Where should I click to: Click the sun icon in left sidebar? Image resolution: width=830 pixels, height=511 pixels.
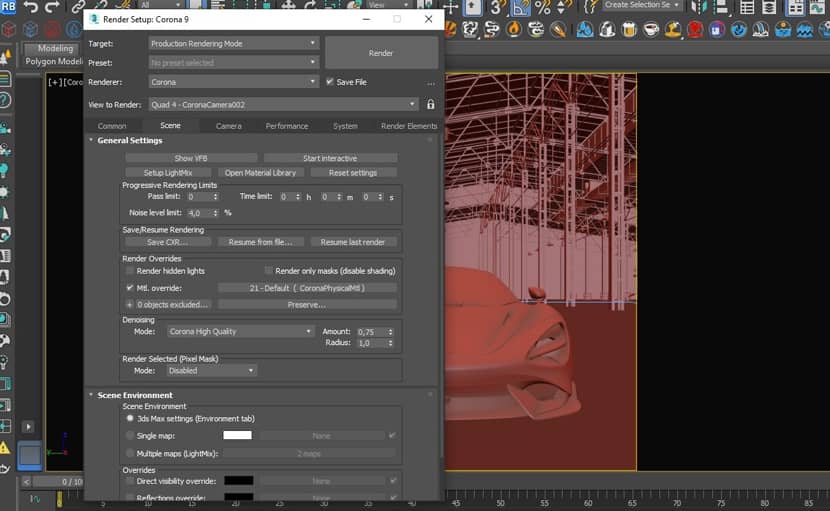(4, 192)
